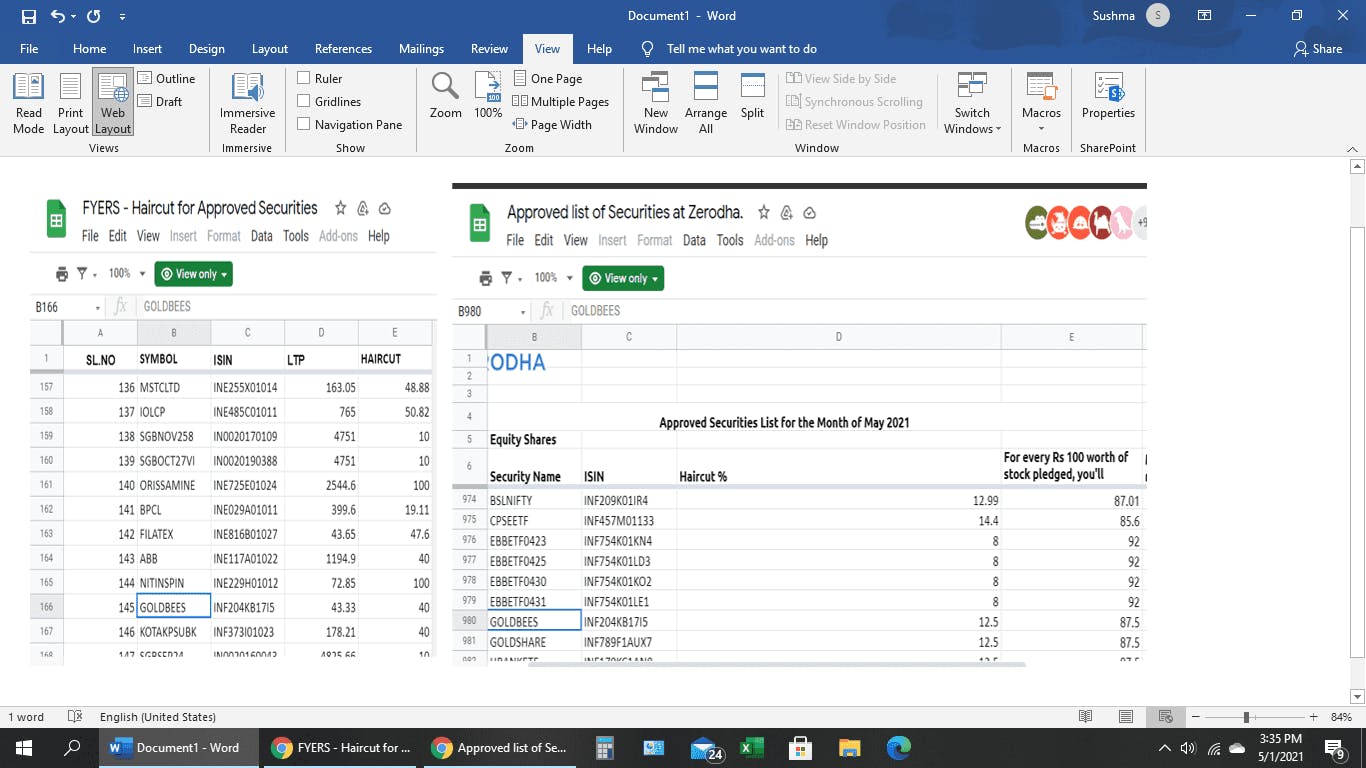Viewport: 1366px width, 768px height.
Task: Toggle the Gridlines checkbox
Action: (304, 101)
